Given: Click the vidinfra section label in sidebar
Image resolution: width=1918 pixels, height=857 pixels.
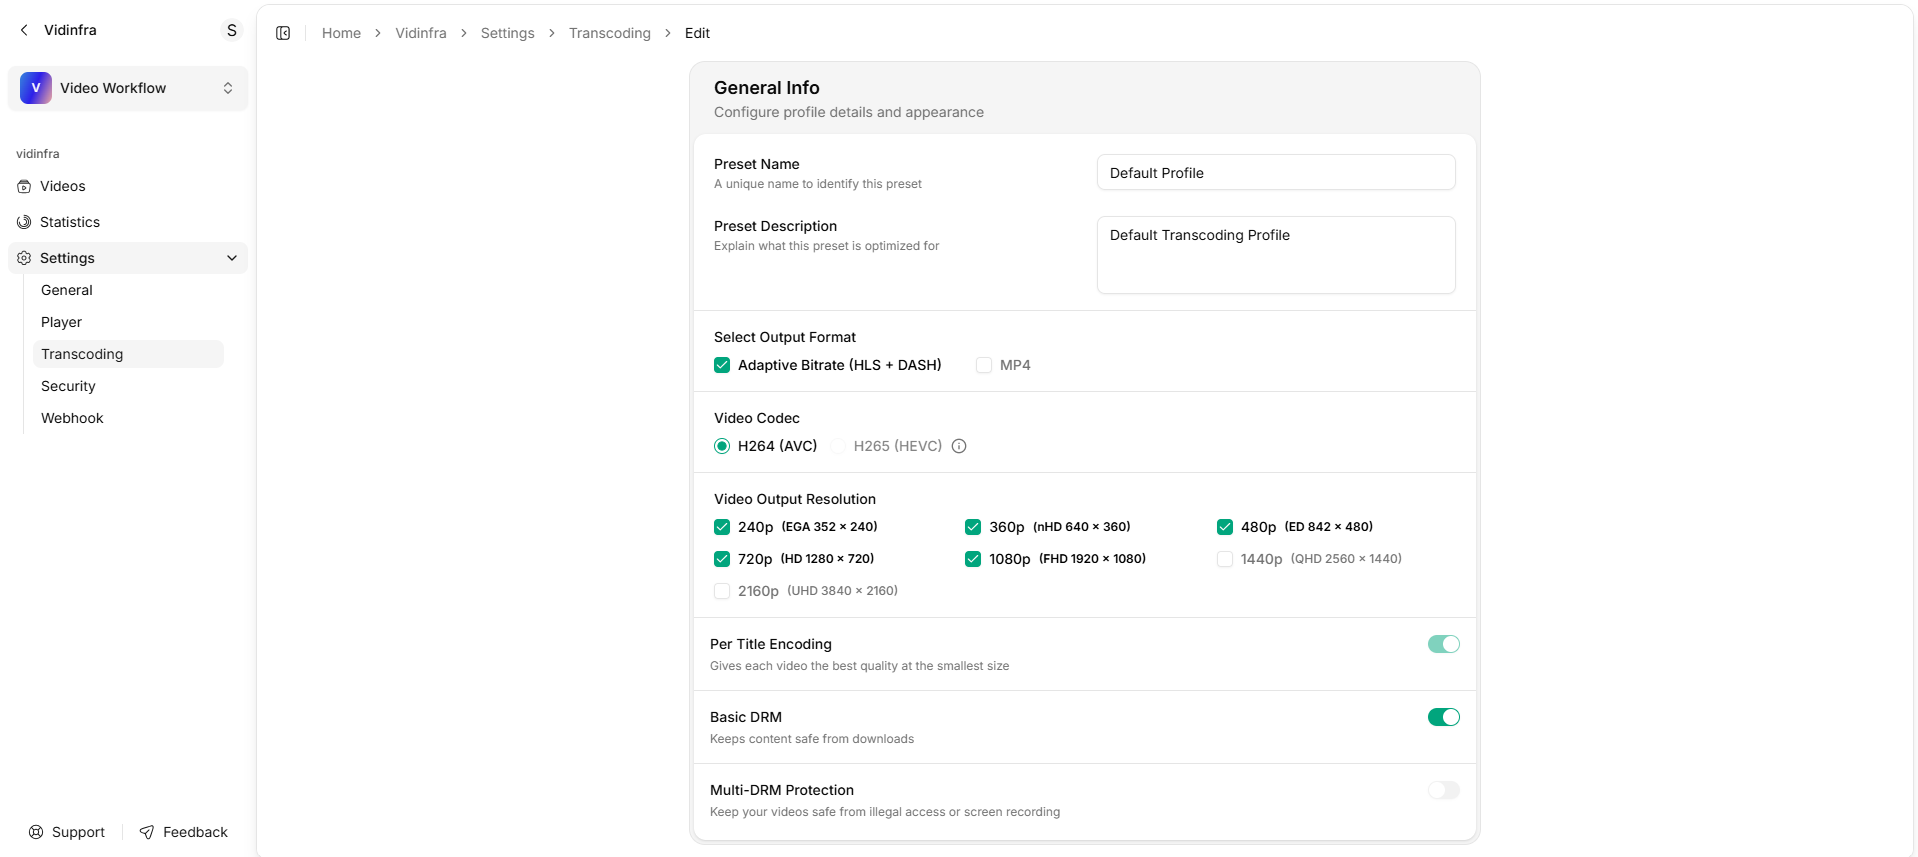Looking at the screenshot, I should tap(38, 154).
